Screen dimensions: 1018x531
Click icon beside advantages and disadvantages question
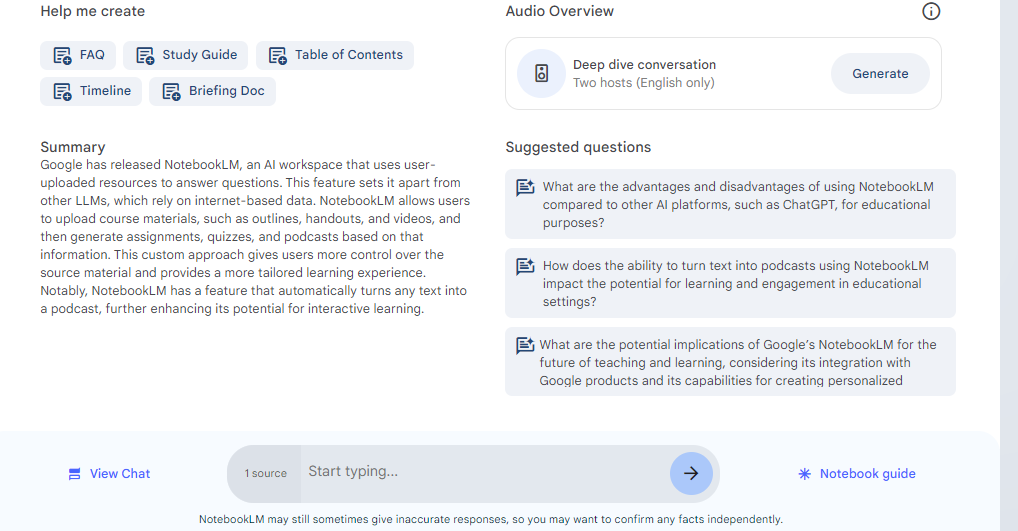pos(525,188)
